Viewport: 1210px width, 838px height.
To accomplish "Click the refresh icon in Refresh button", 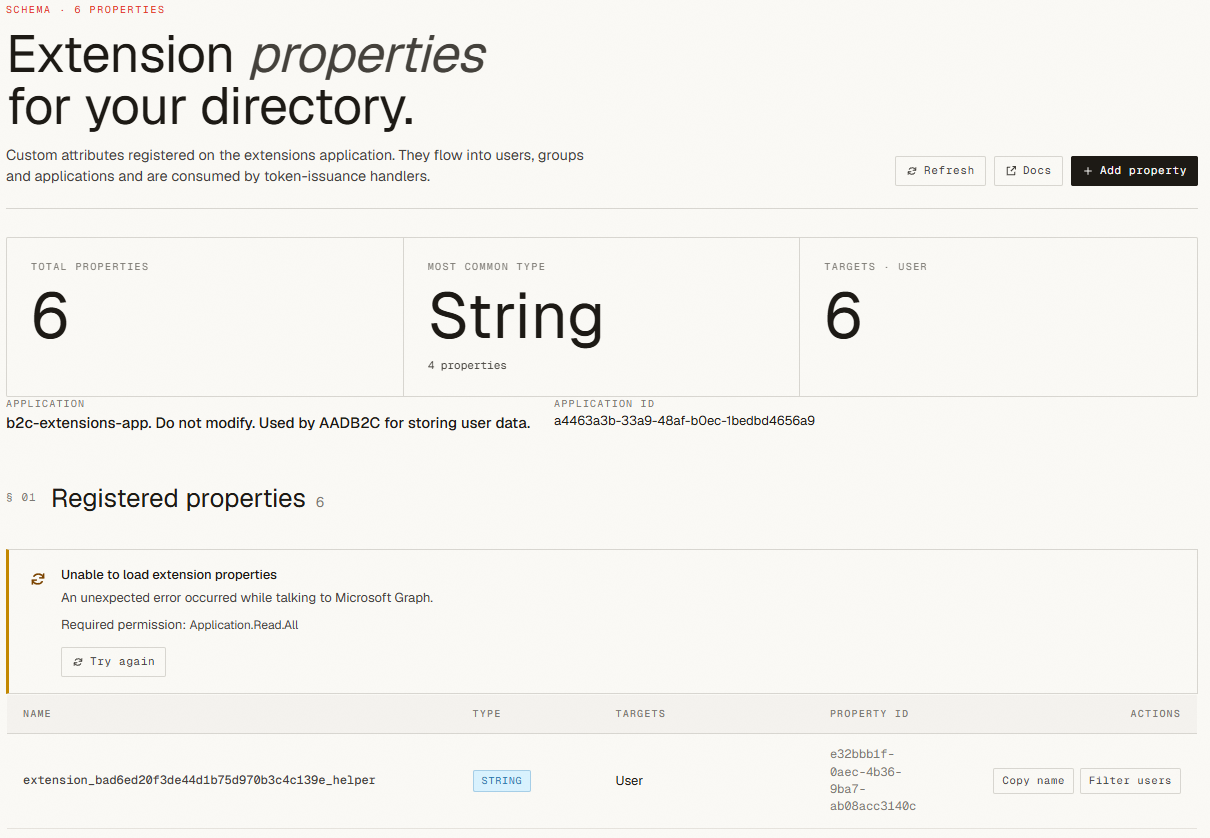I will coord(912,171).
